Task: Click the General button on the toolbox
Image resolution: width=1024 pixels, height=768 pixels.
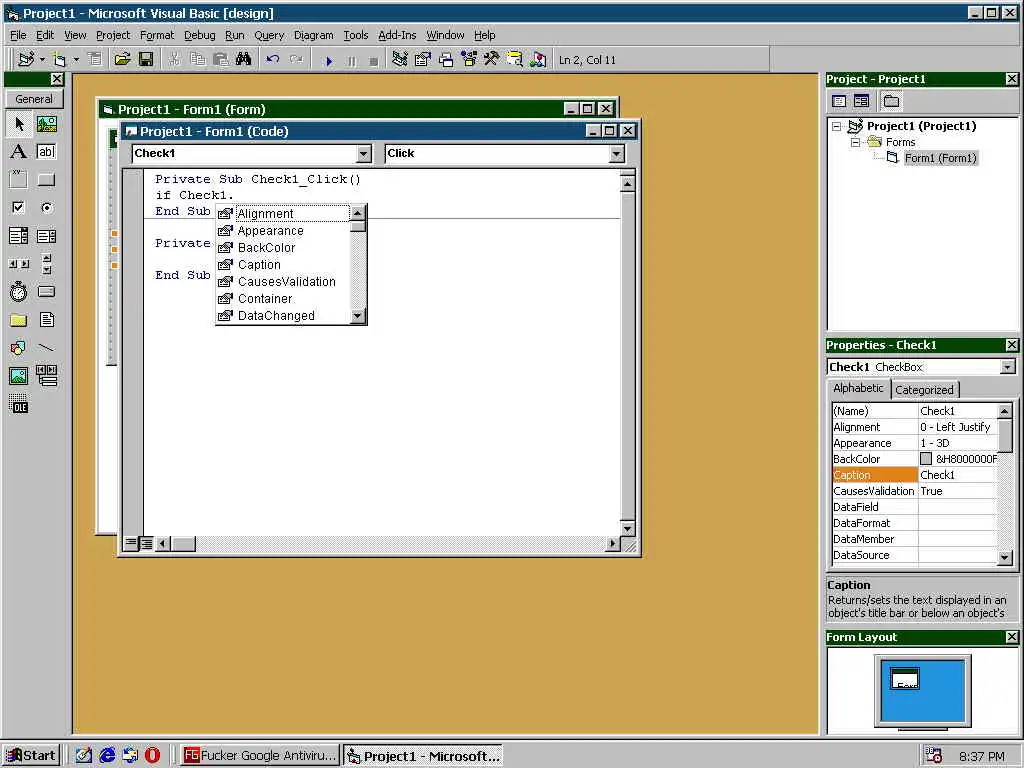Action: click(x=34, y=99)
